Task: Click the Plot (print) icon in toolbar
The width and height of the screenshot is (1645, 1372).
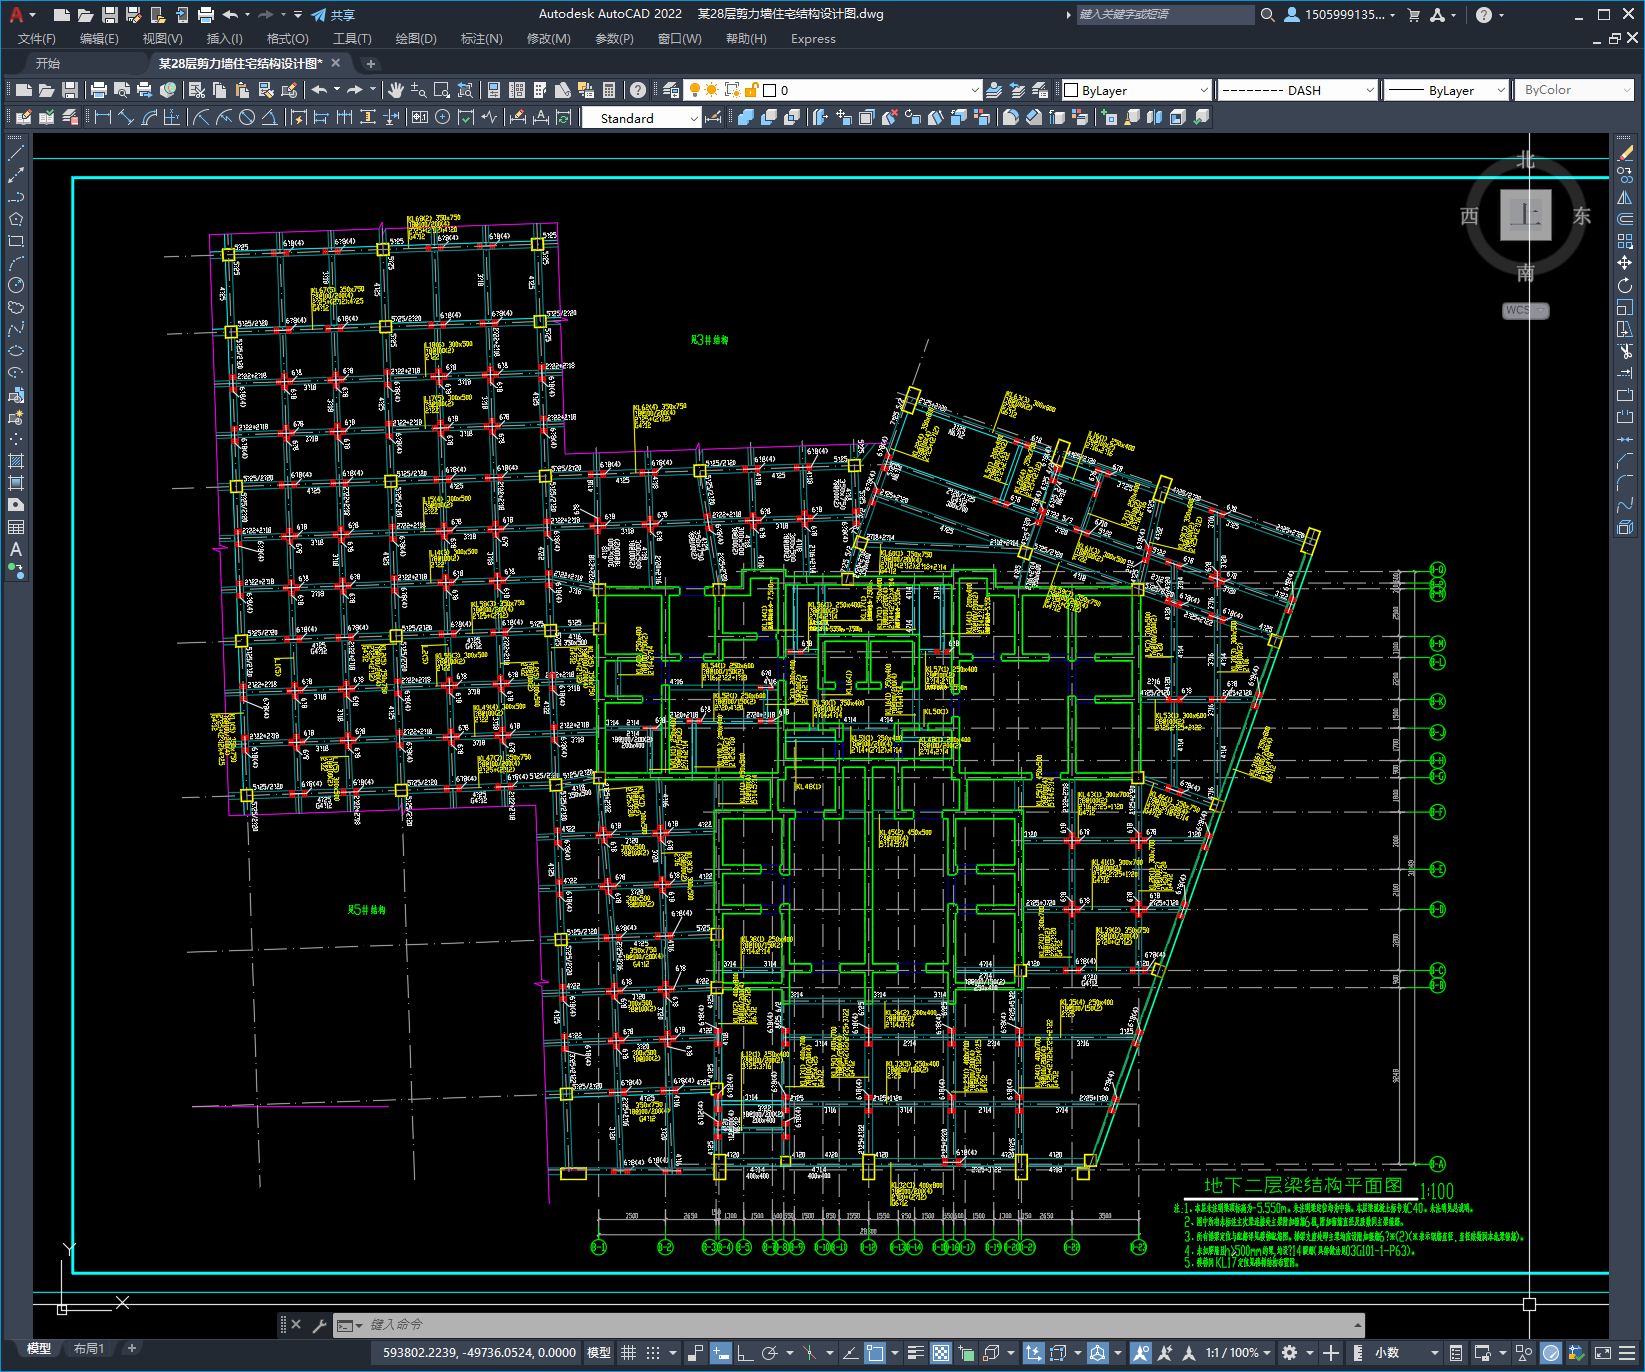Action: tap(99, 90)
